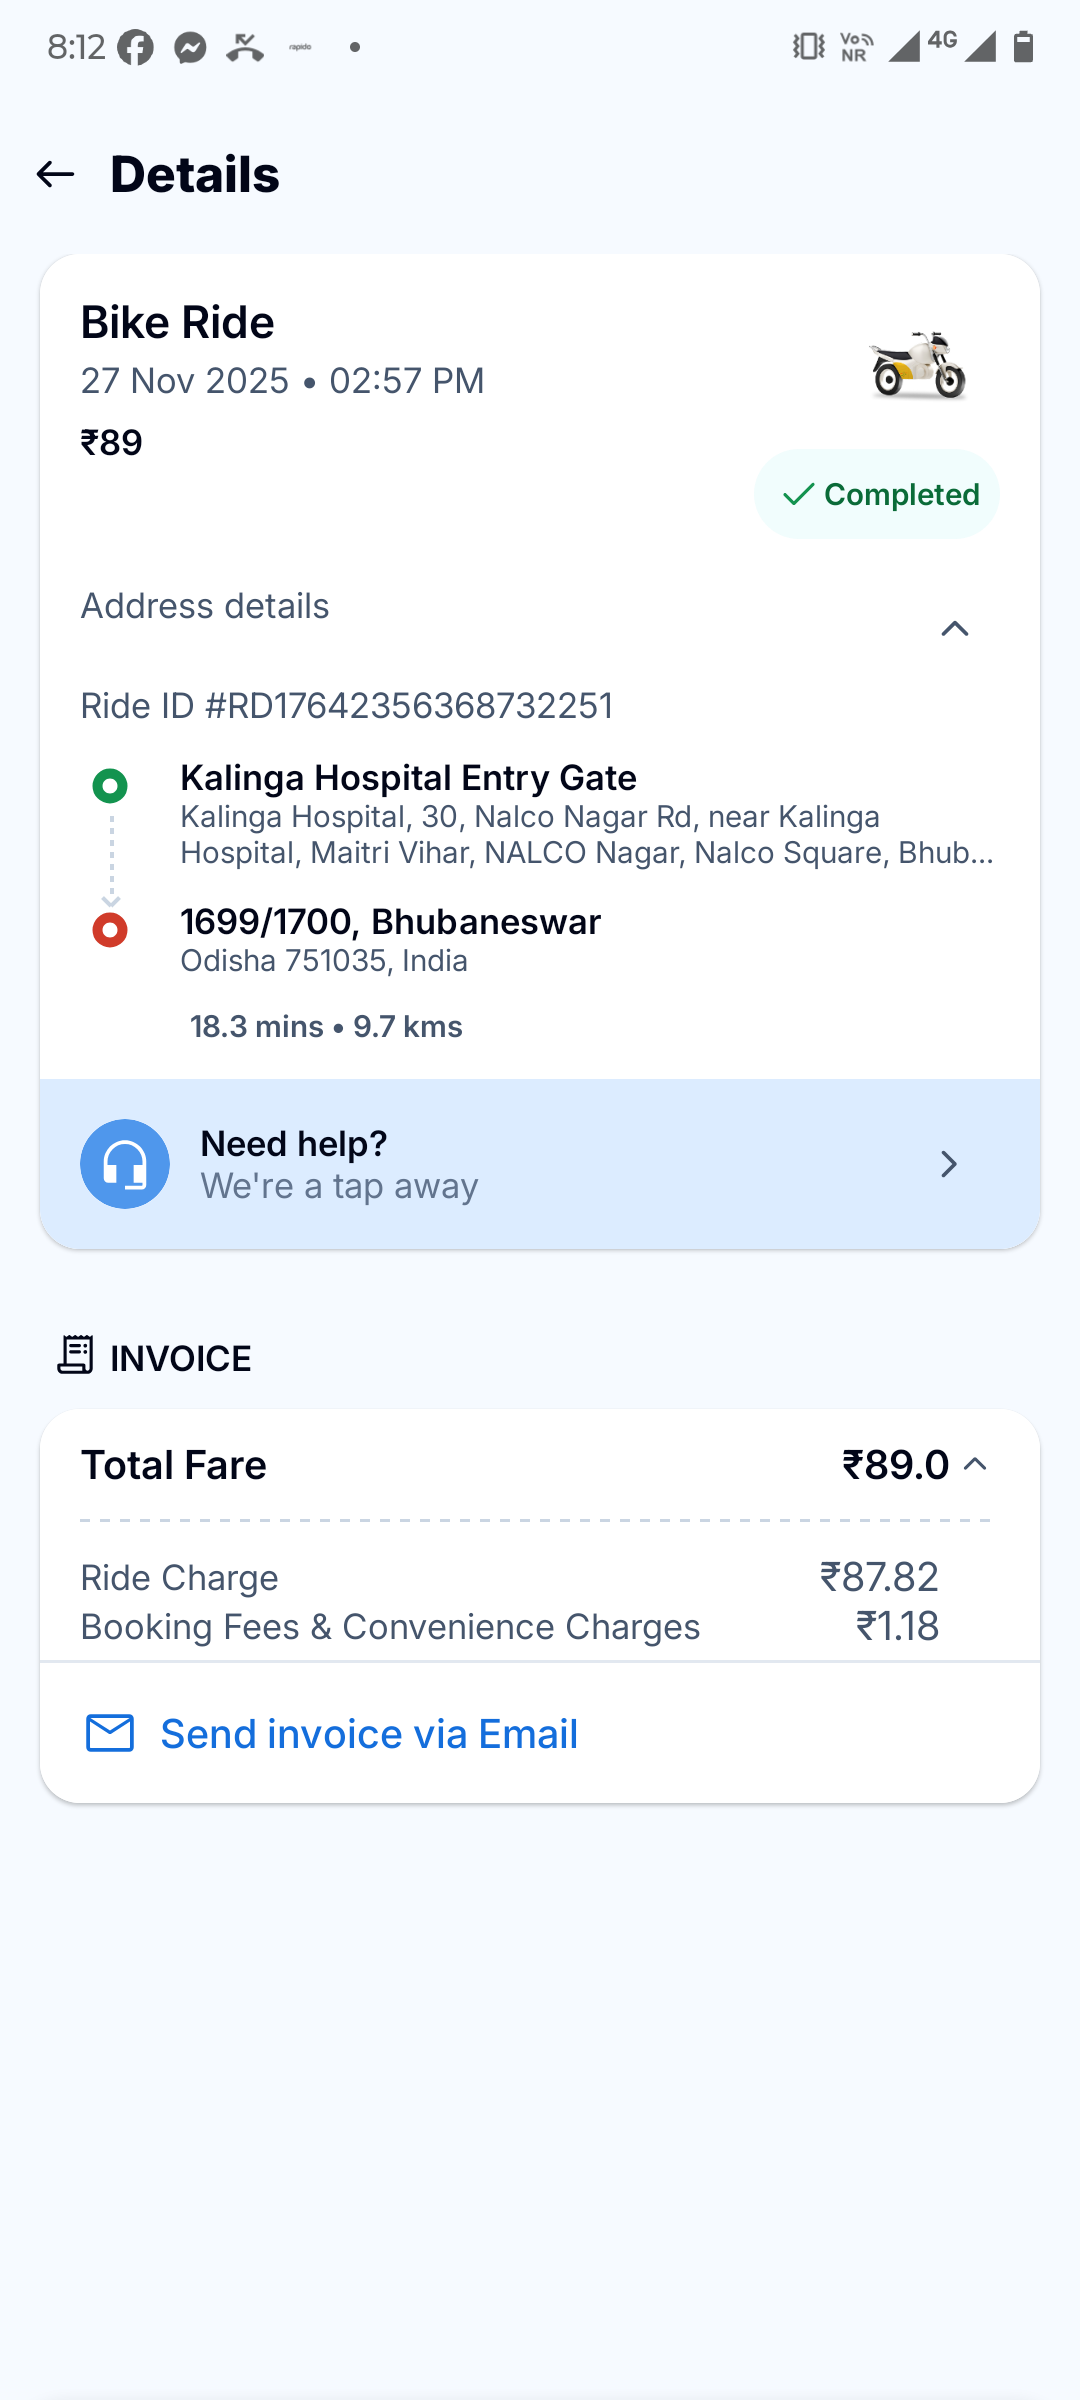Collapse the Address details section

955,628
